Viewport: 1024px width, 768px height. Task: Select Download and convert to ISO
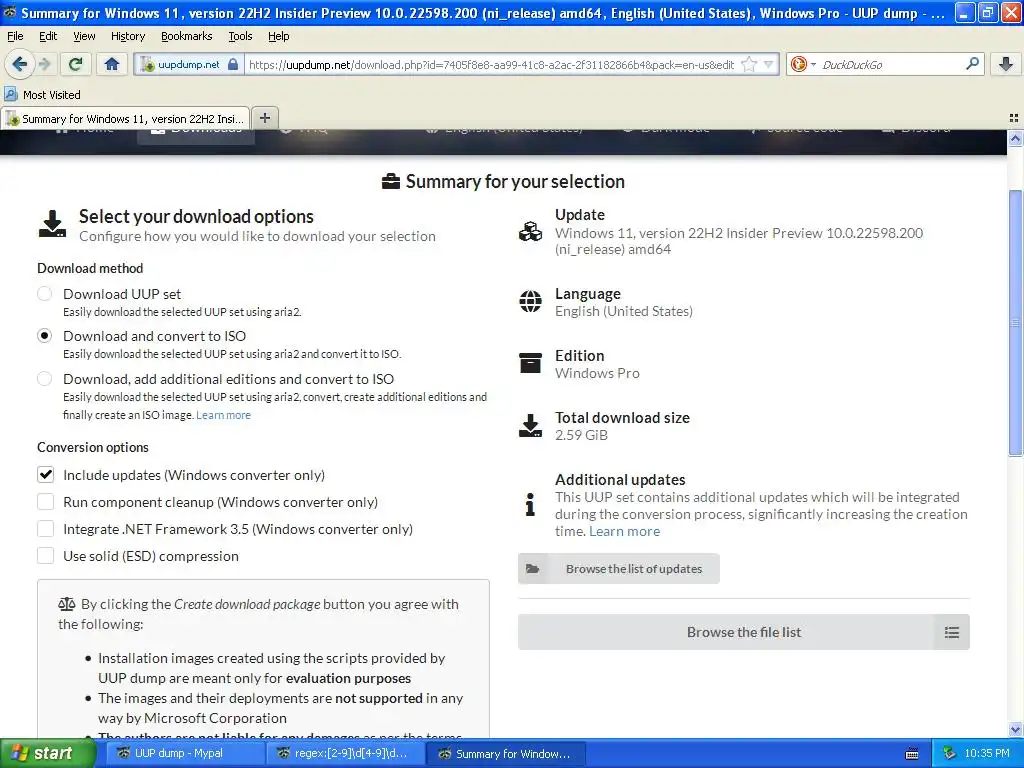tap(44, 336)
